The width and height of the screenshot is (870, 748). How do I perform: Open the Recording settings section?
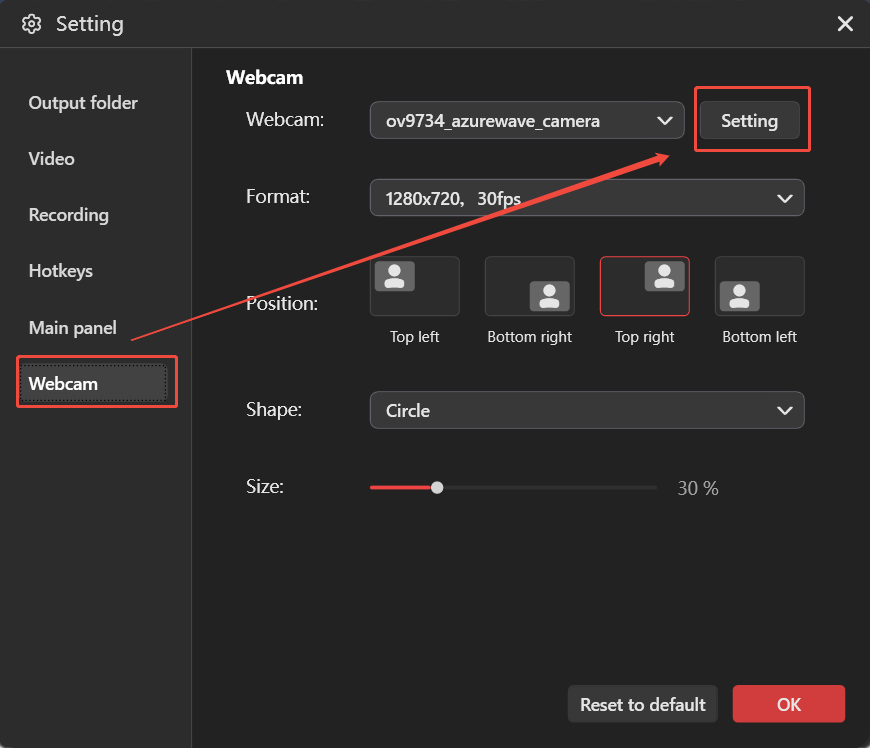click(x=68, y=214)
